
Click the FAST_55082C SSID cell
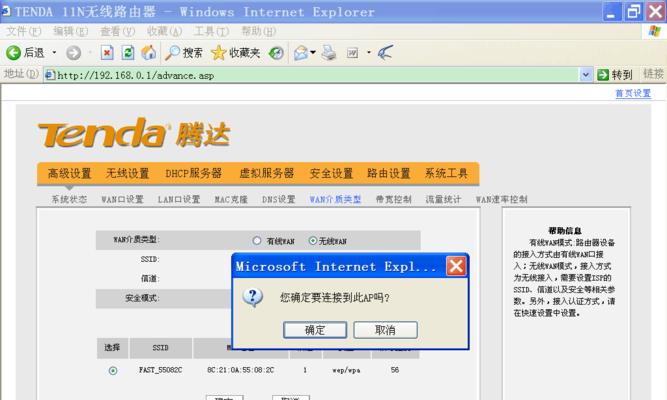pos(160,370)
